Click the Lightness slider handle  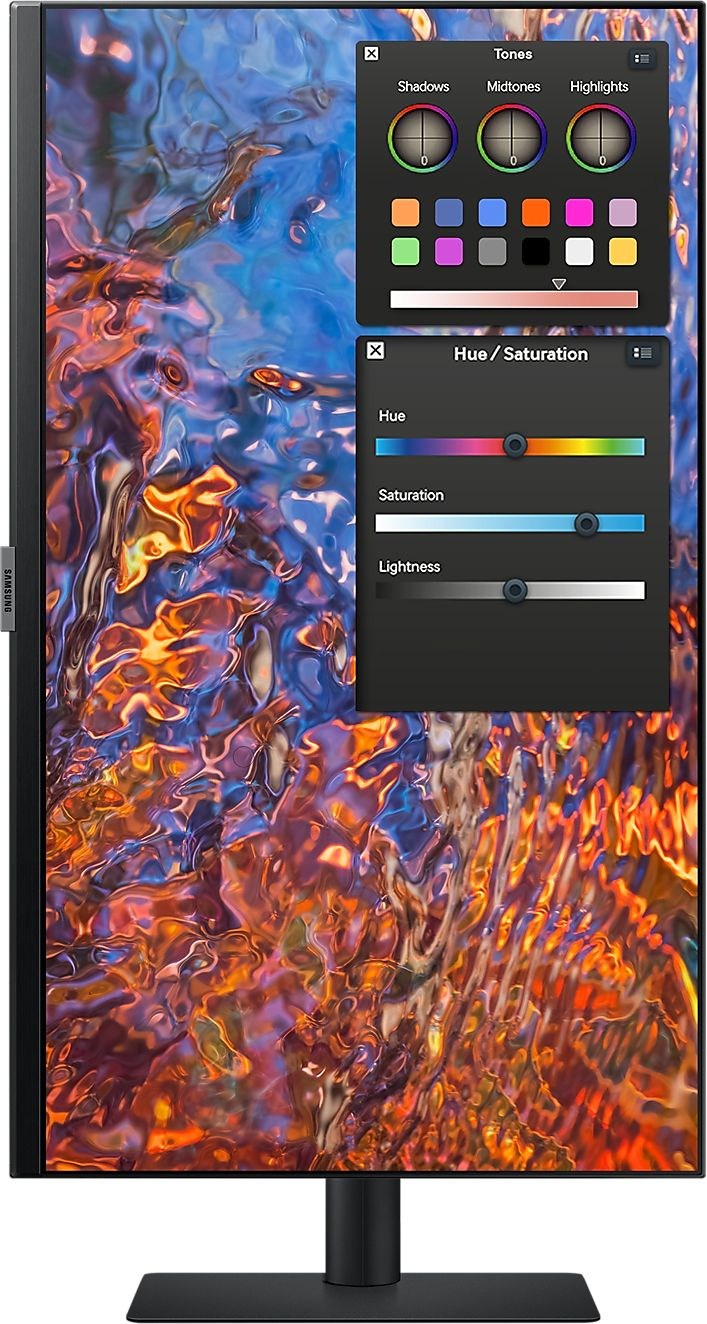515,591
